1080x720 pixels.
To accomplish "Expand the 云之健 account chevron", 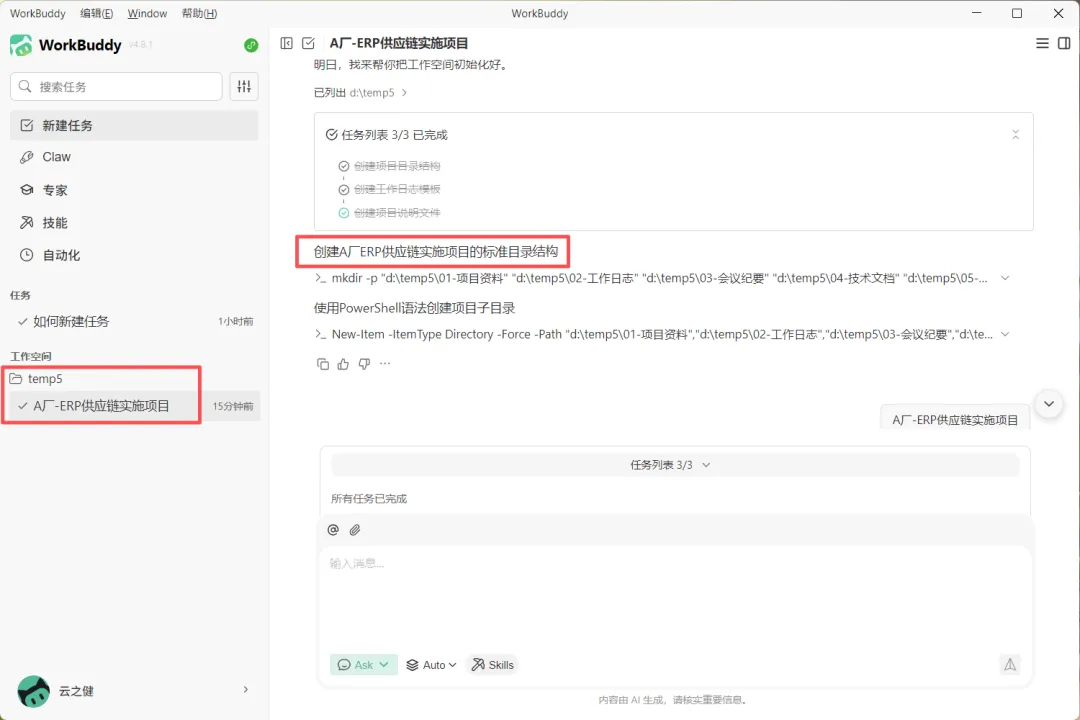I will coord(246,690).
